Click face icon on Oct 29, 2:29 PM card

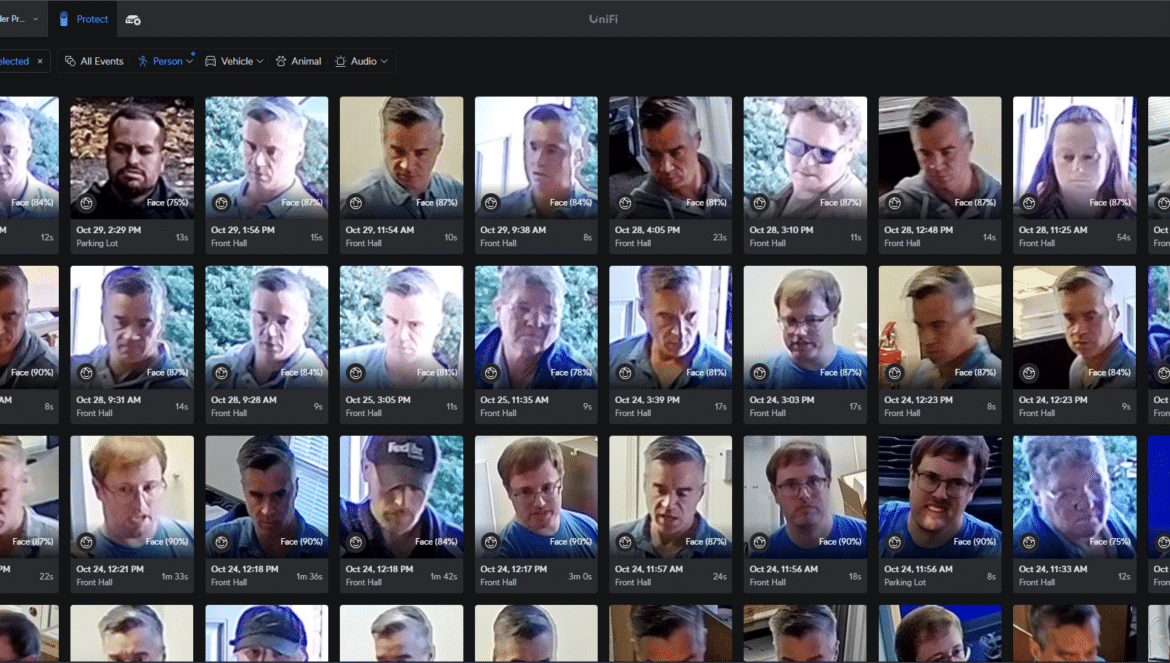coord(87,203)
